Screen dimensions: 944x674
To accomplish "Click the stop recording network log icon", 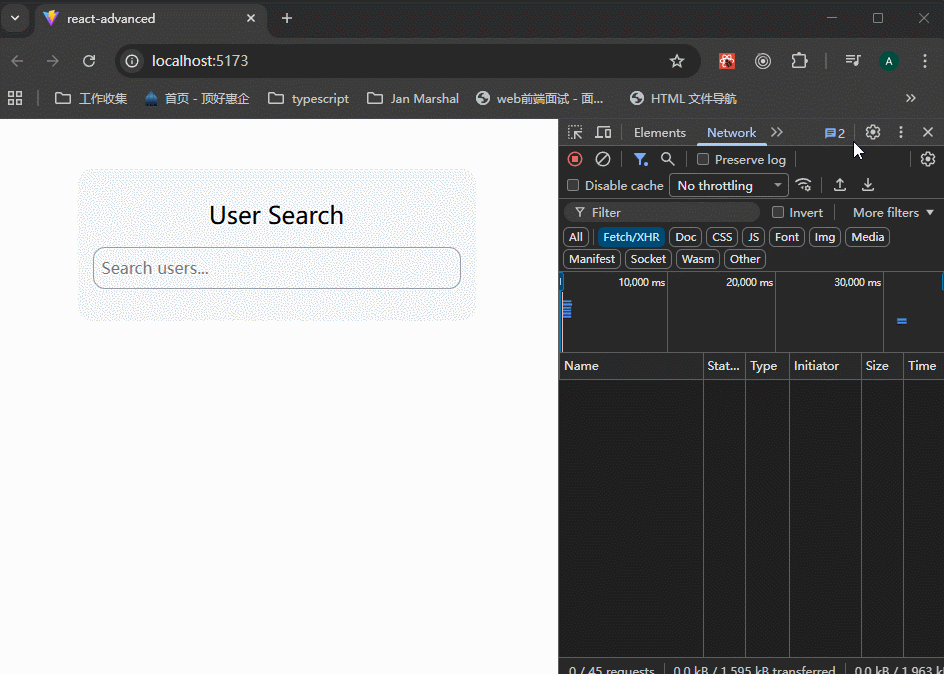I will coord(575,159).
